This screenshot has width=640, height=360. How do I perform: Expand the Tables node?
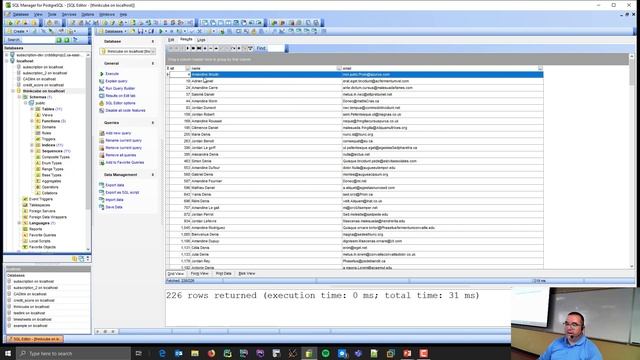32,109
